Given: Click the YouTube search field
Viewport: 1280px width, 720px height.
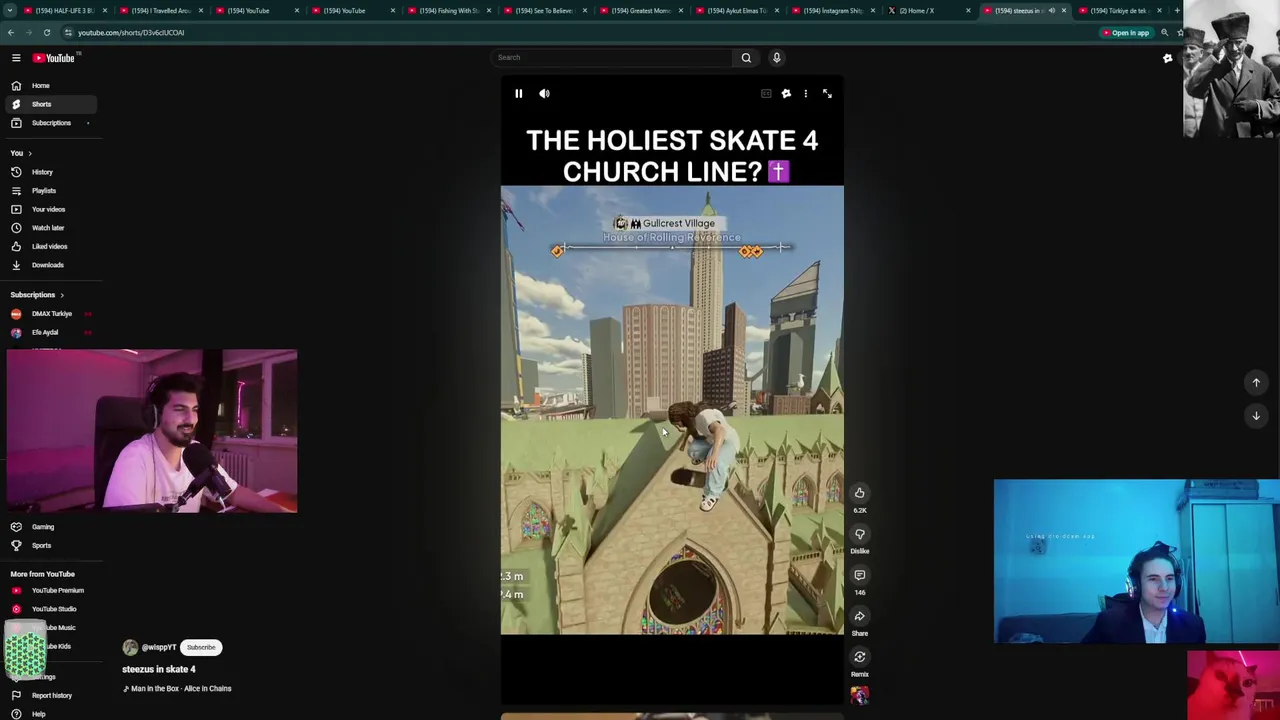Looking at the screenshot, I should click(612, 57).
